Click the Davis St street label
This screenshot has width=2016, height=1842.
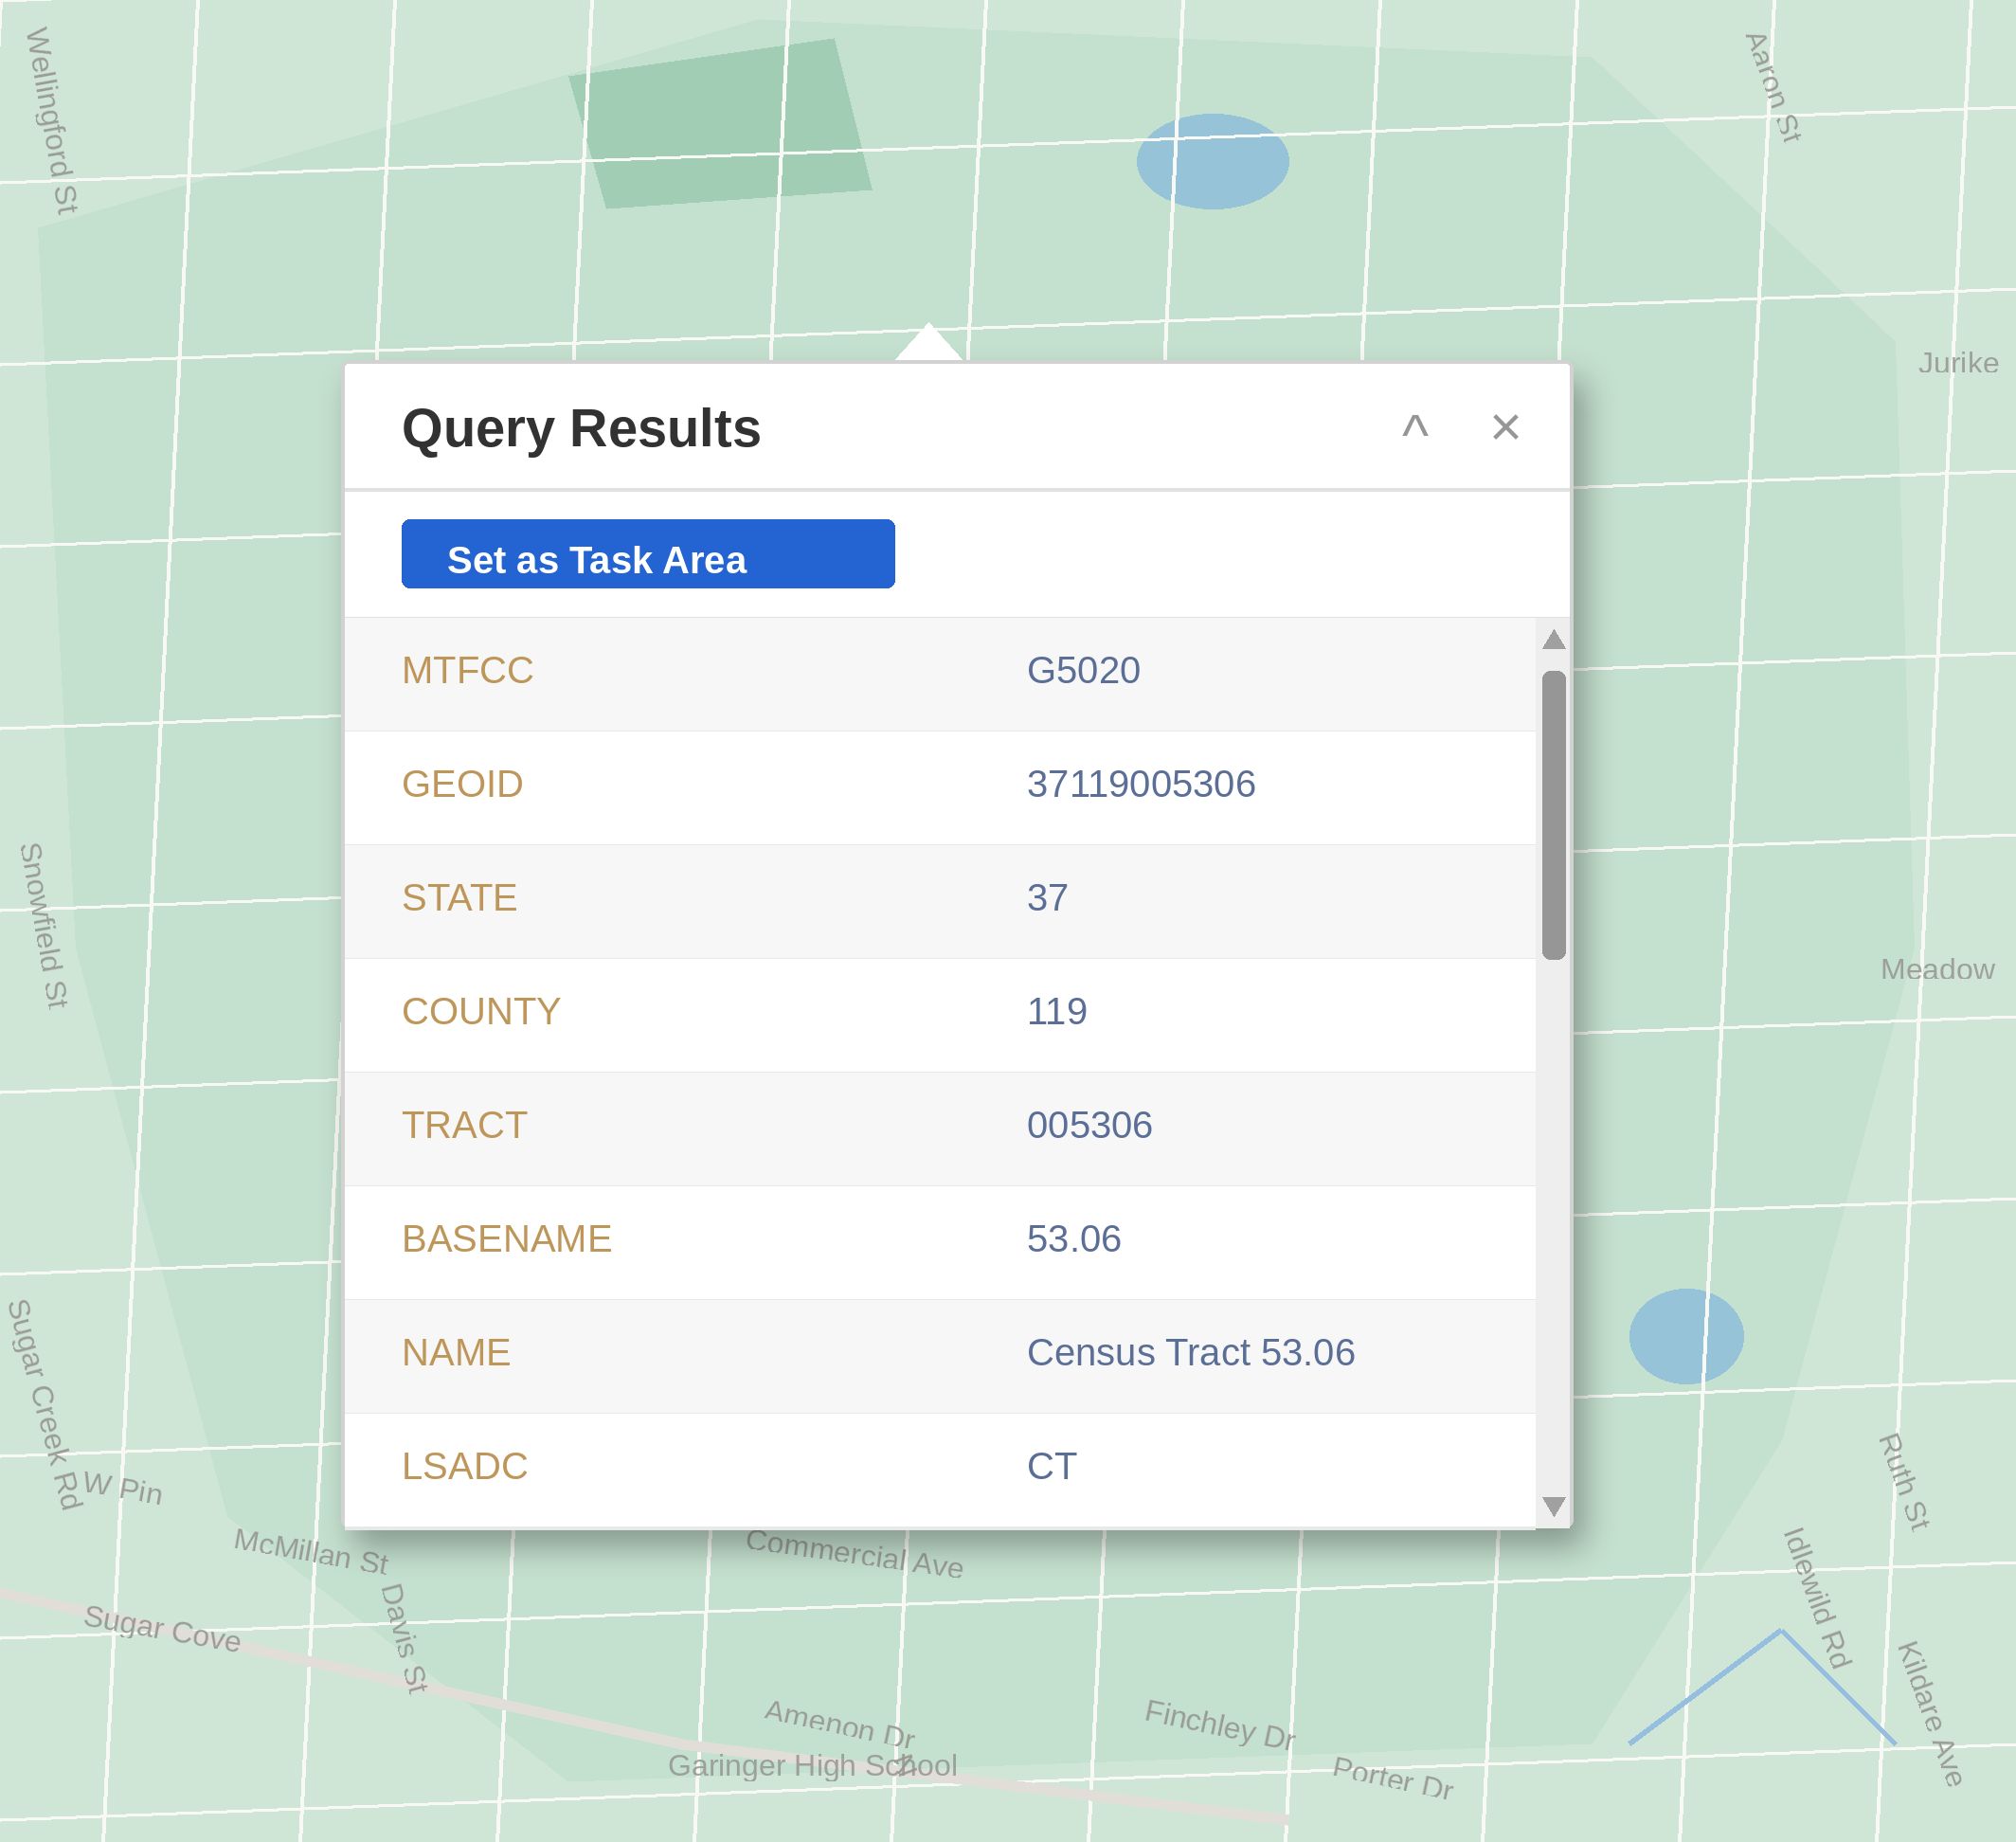[404, 1638]
